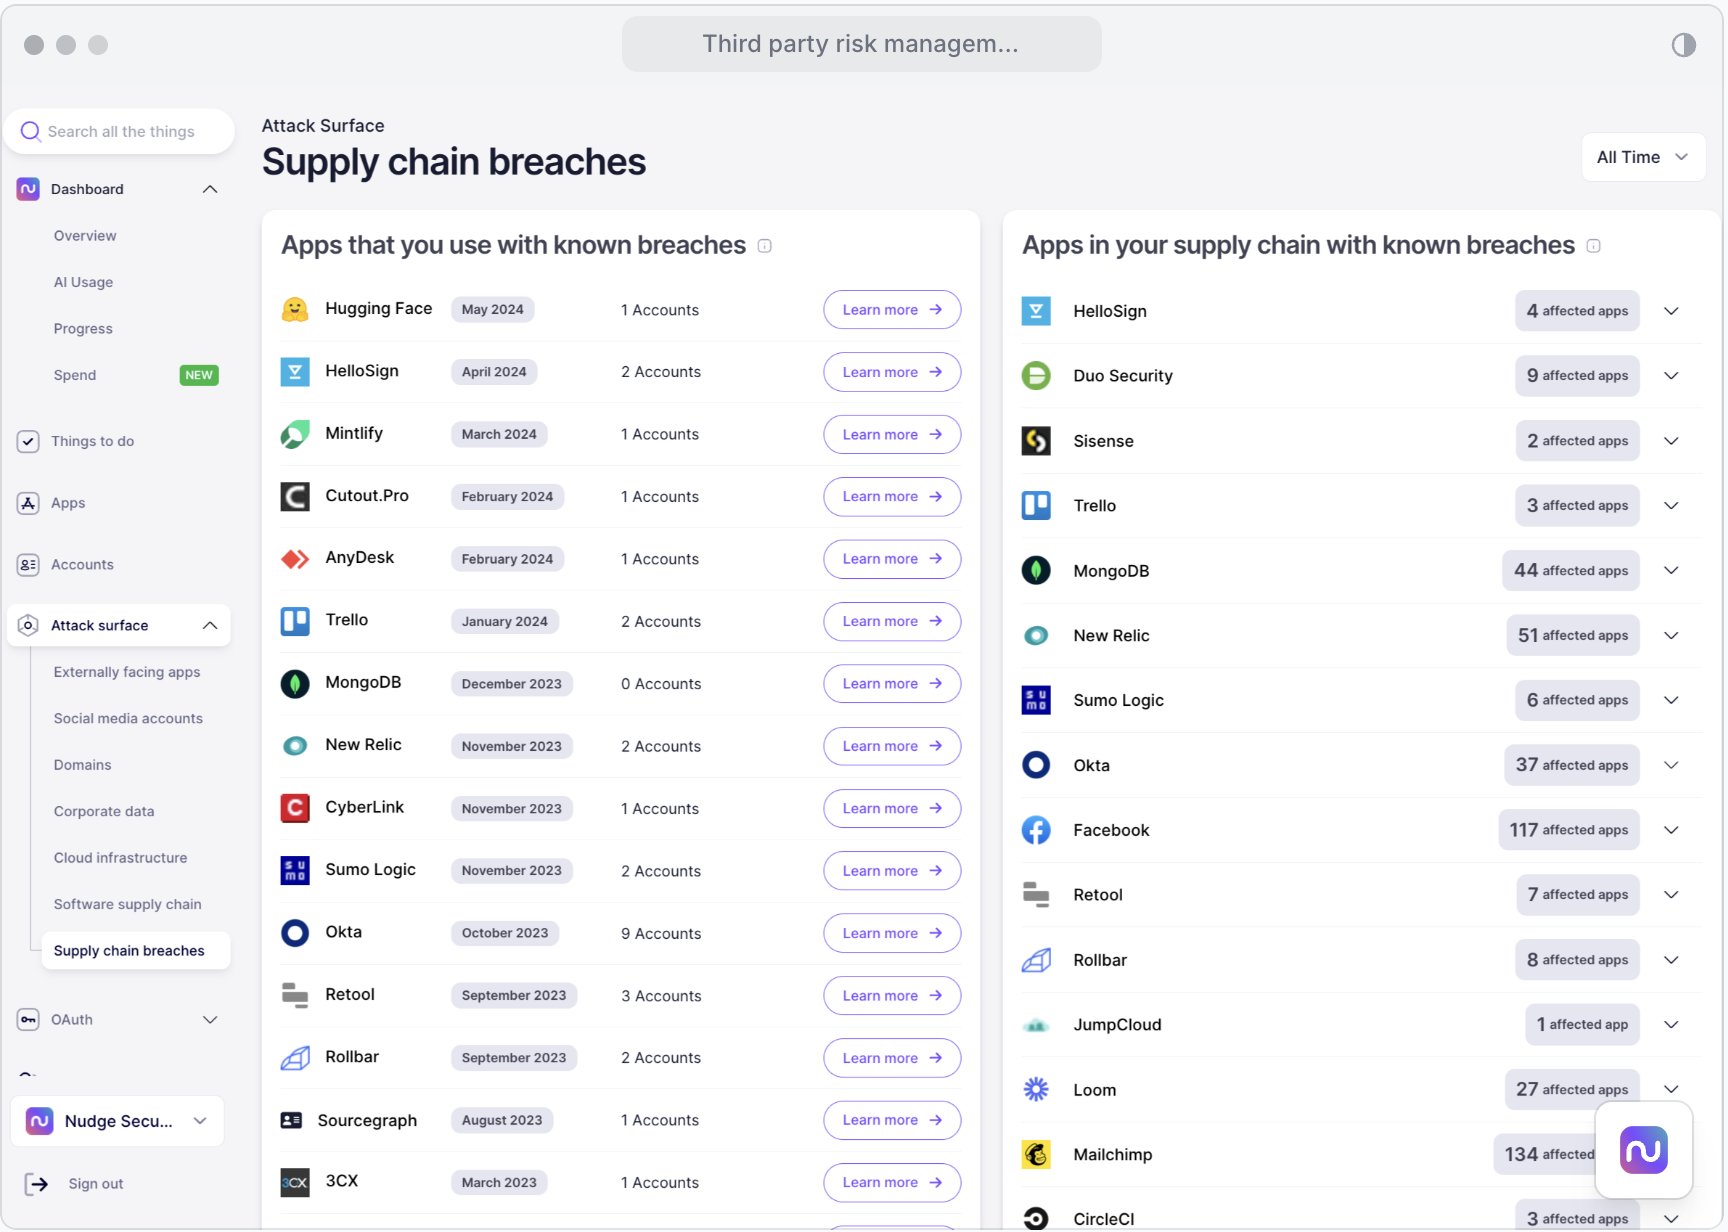Expand the MongoDB 44 affected apps row
The width and height of the screenshot is (1728, 1232).
[1671, 570]
